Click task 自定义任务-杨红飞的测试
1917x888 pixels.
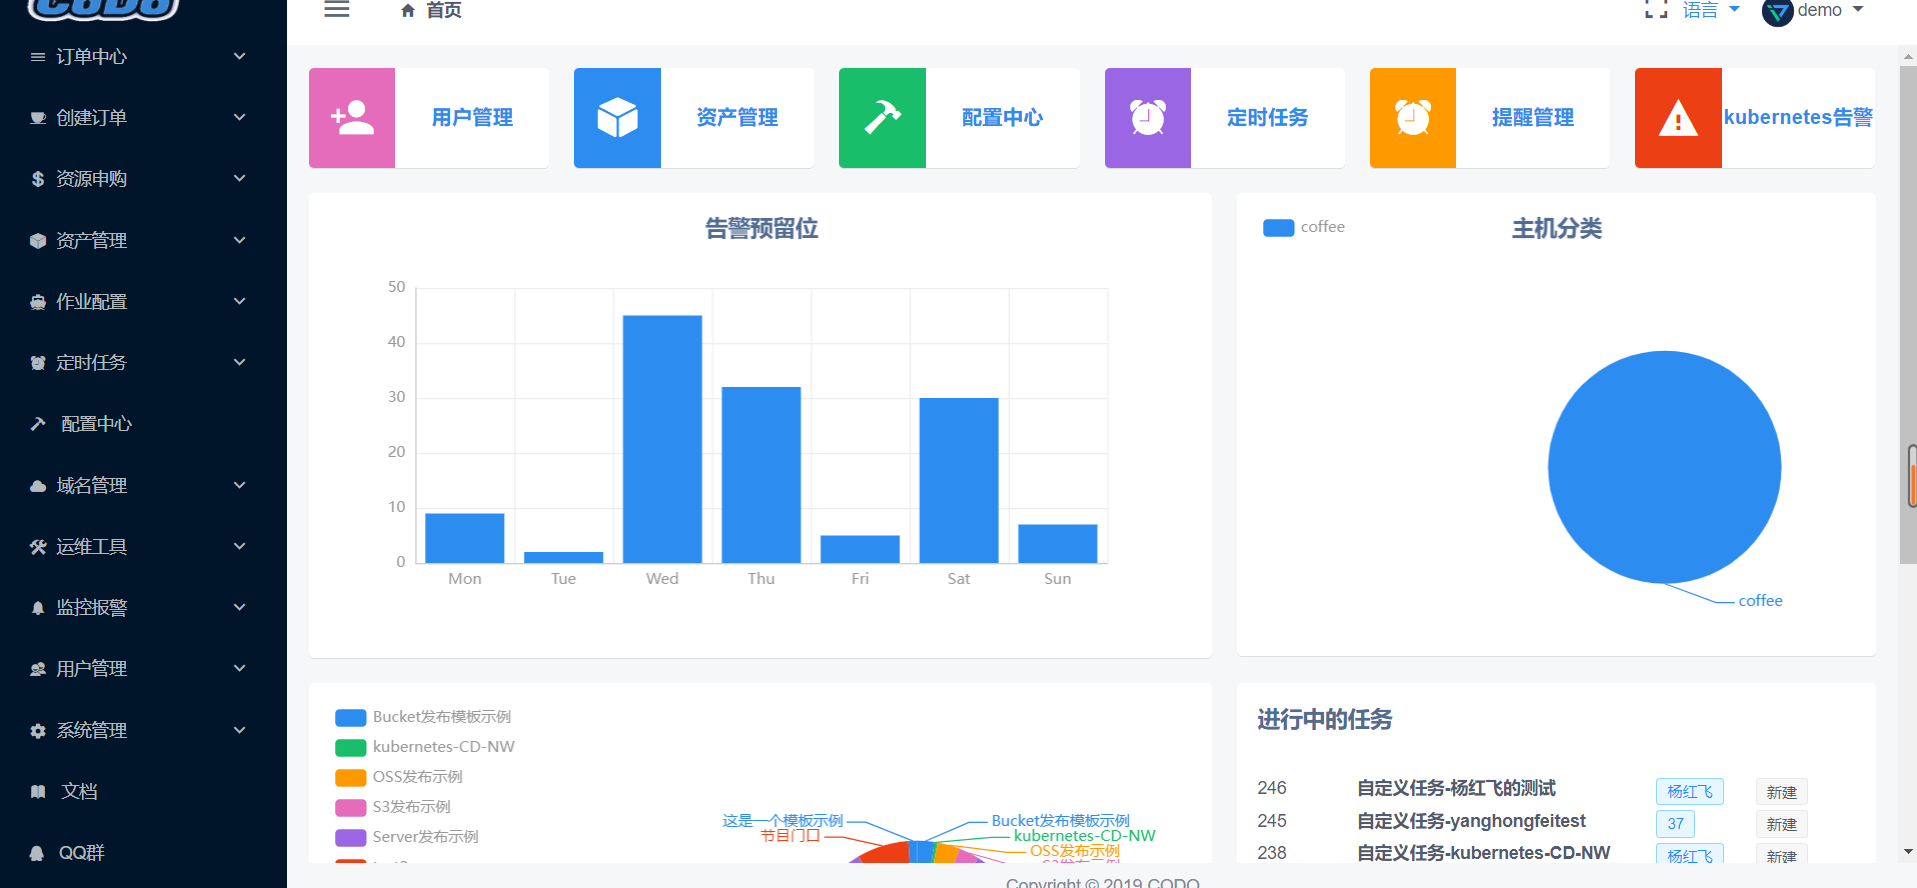click(x=1456, y=788)
